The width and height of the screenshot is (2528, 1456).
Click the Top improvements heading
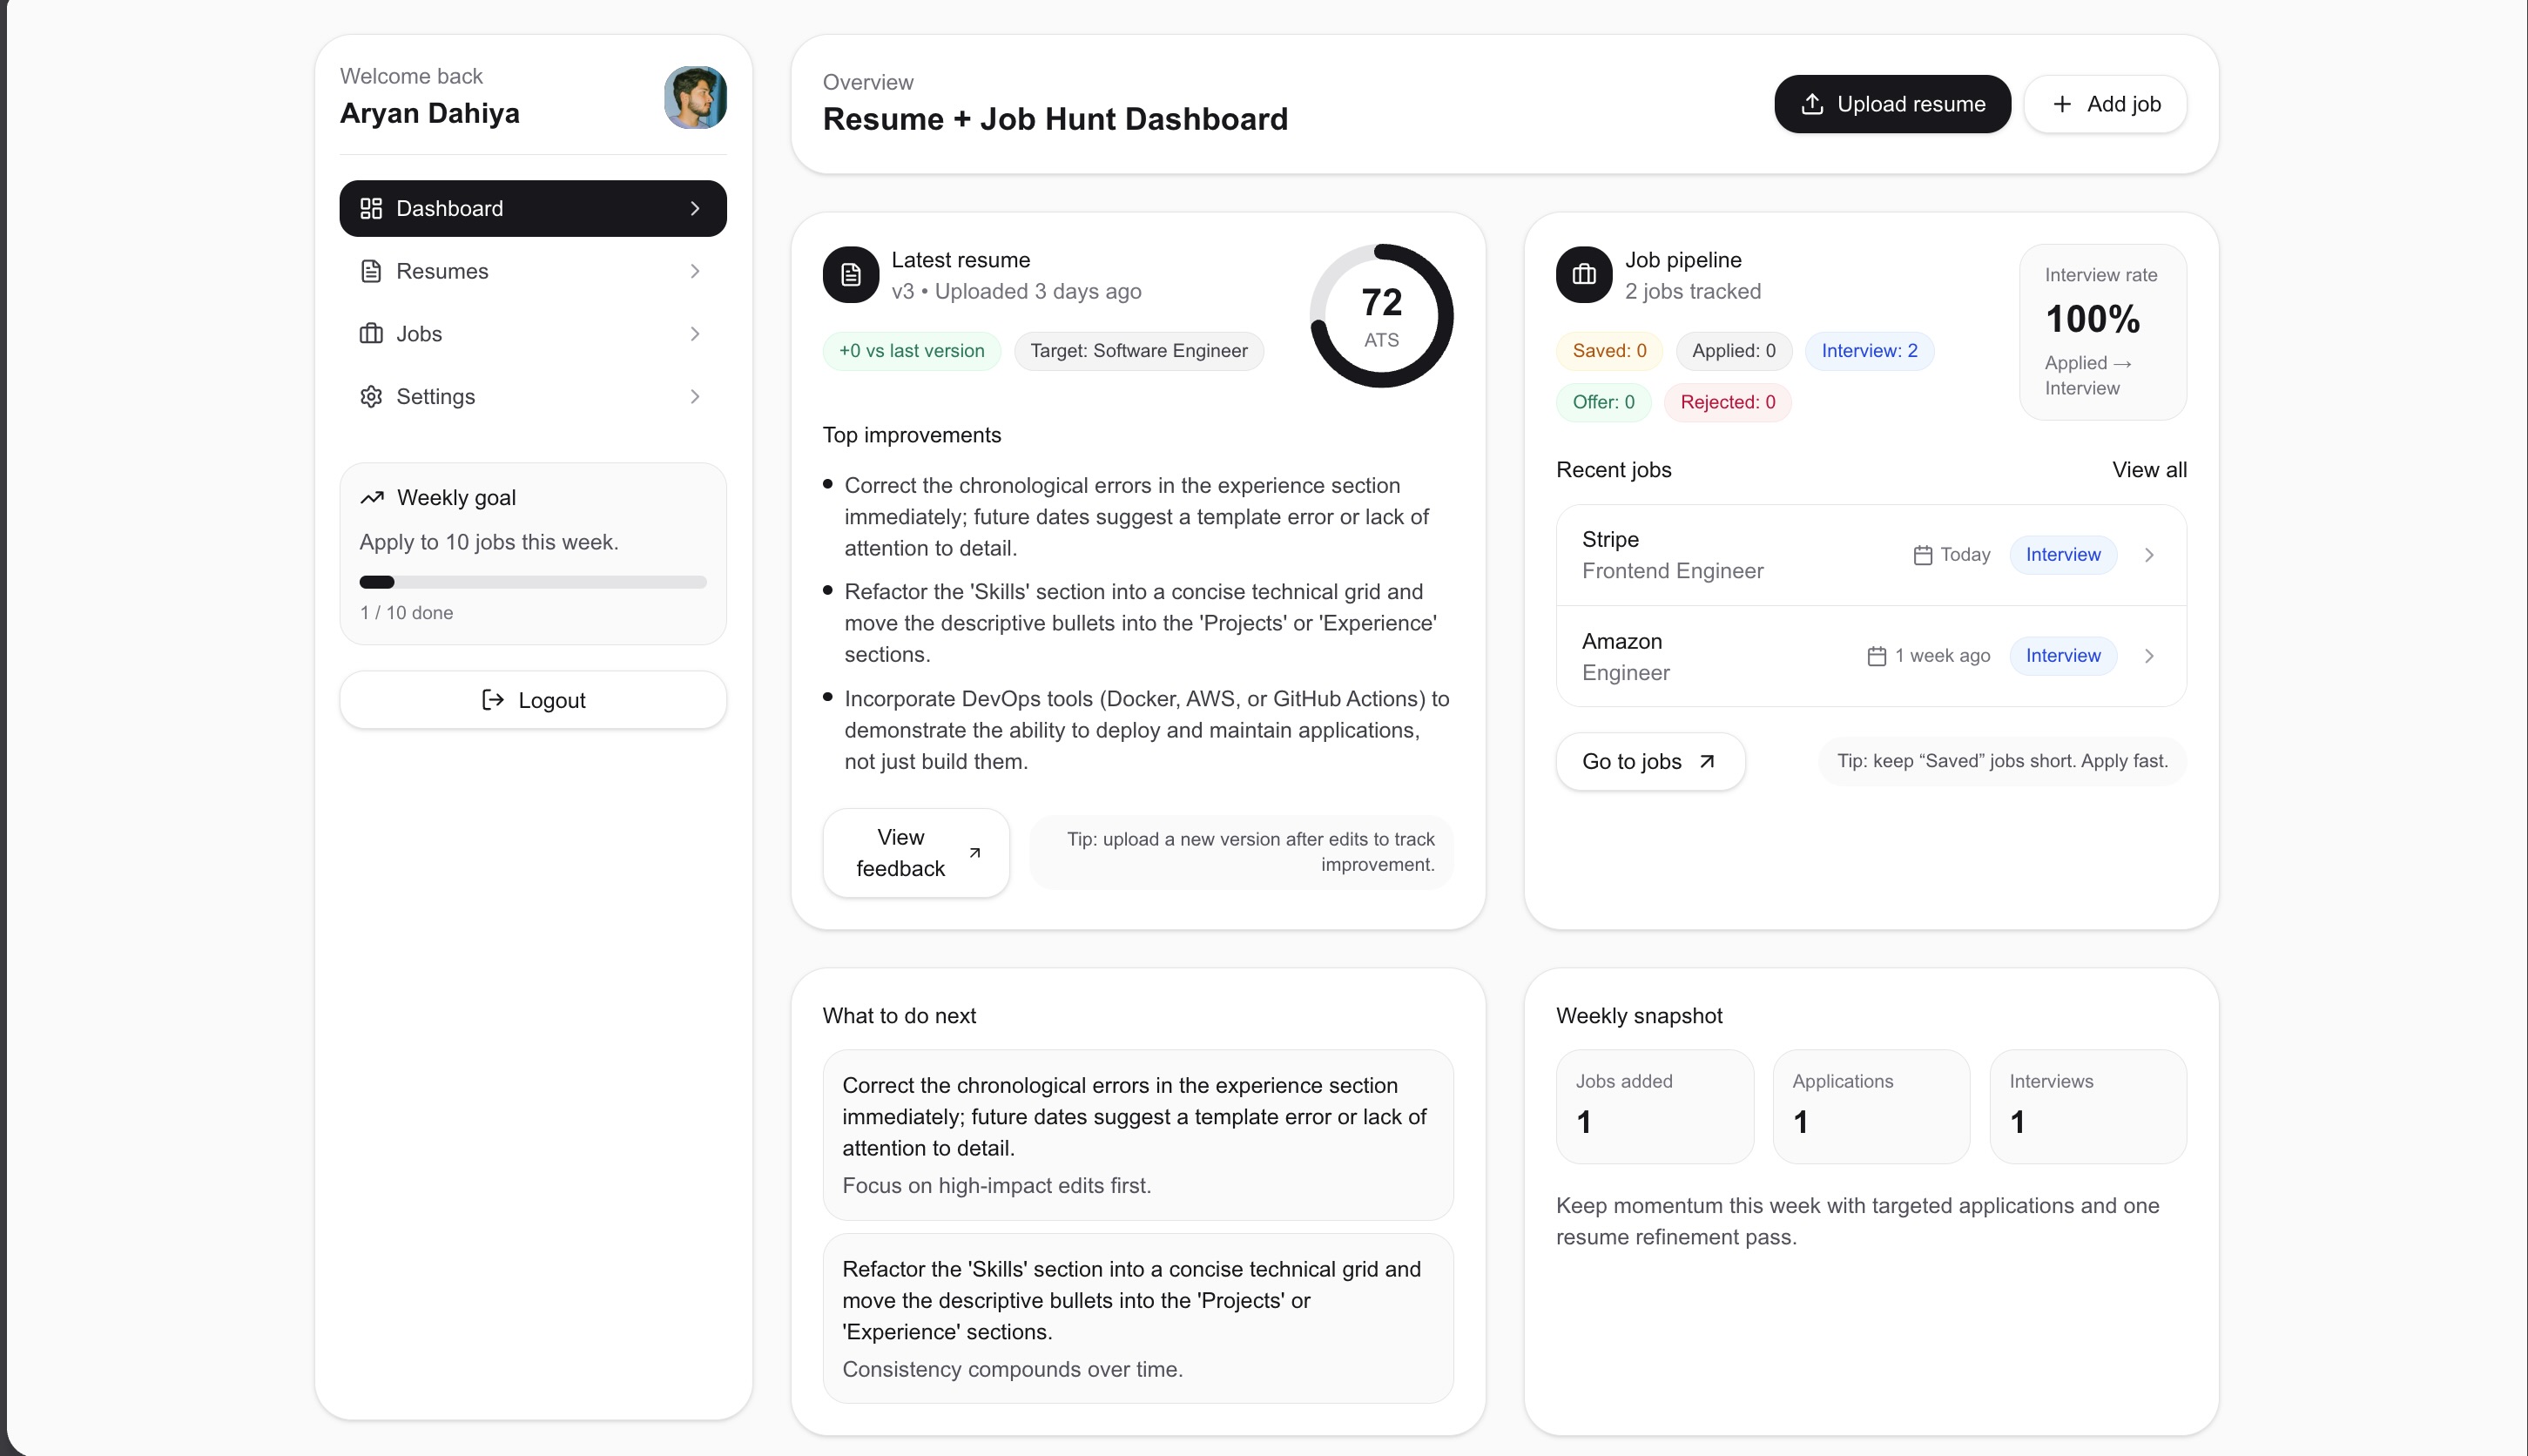click(x=911, y=435)
